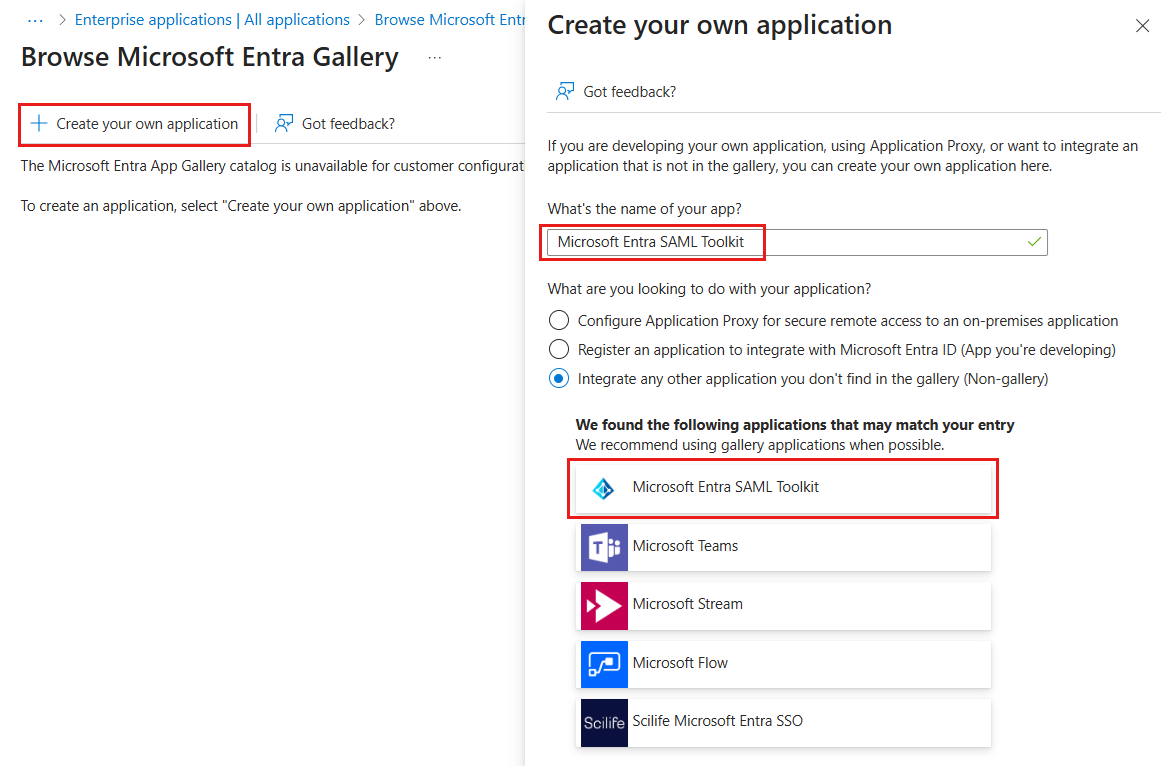The width and height of the screenshot is (1170, 766).
Task: Select the Register an application radio option
Action: point(558,350)
